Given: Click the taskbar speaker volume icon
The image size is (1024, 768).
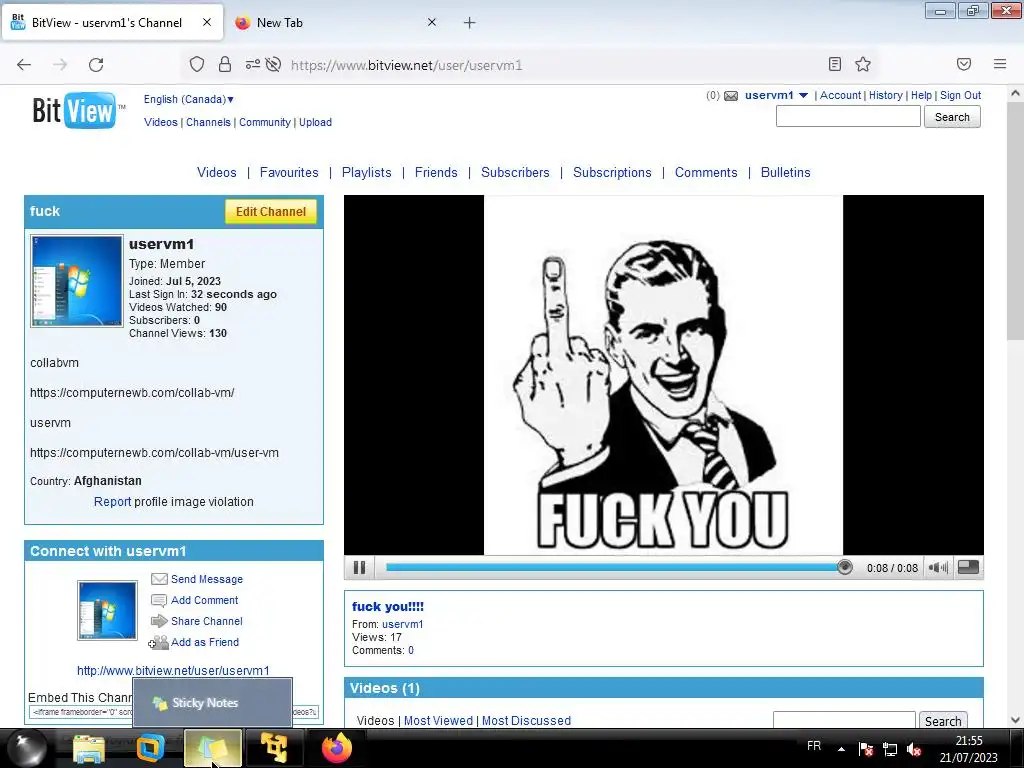Looking at the screenshot, I should click(914, 750).
